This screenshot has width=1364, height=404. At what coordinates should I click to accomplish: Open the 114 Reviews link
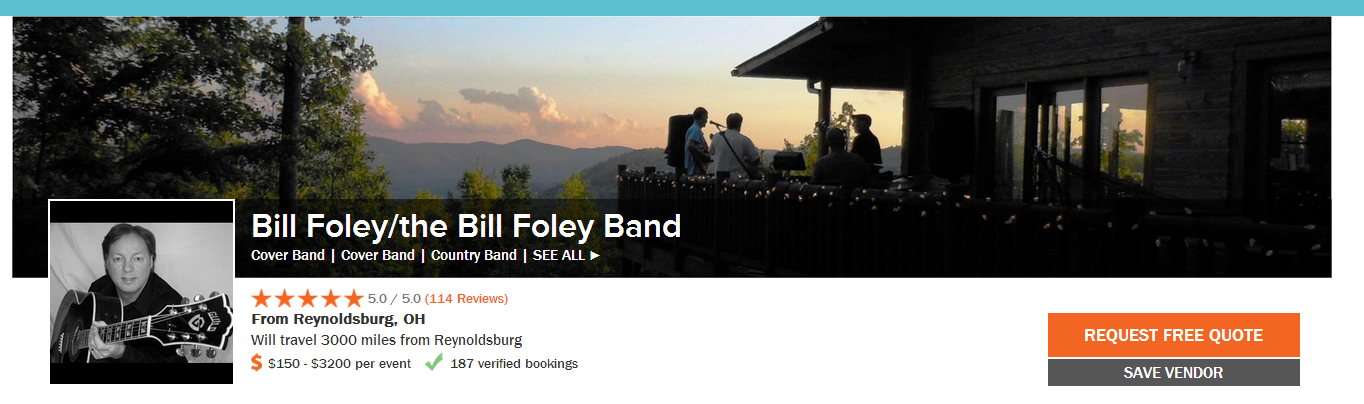click(466, 299)
